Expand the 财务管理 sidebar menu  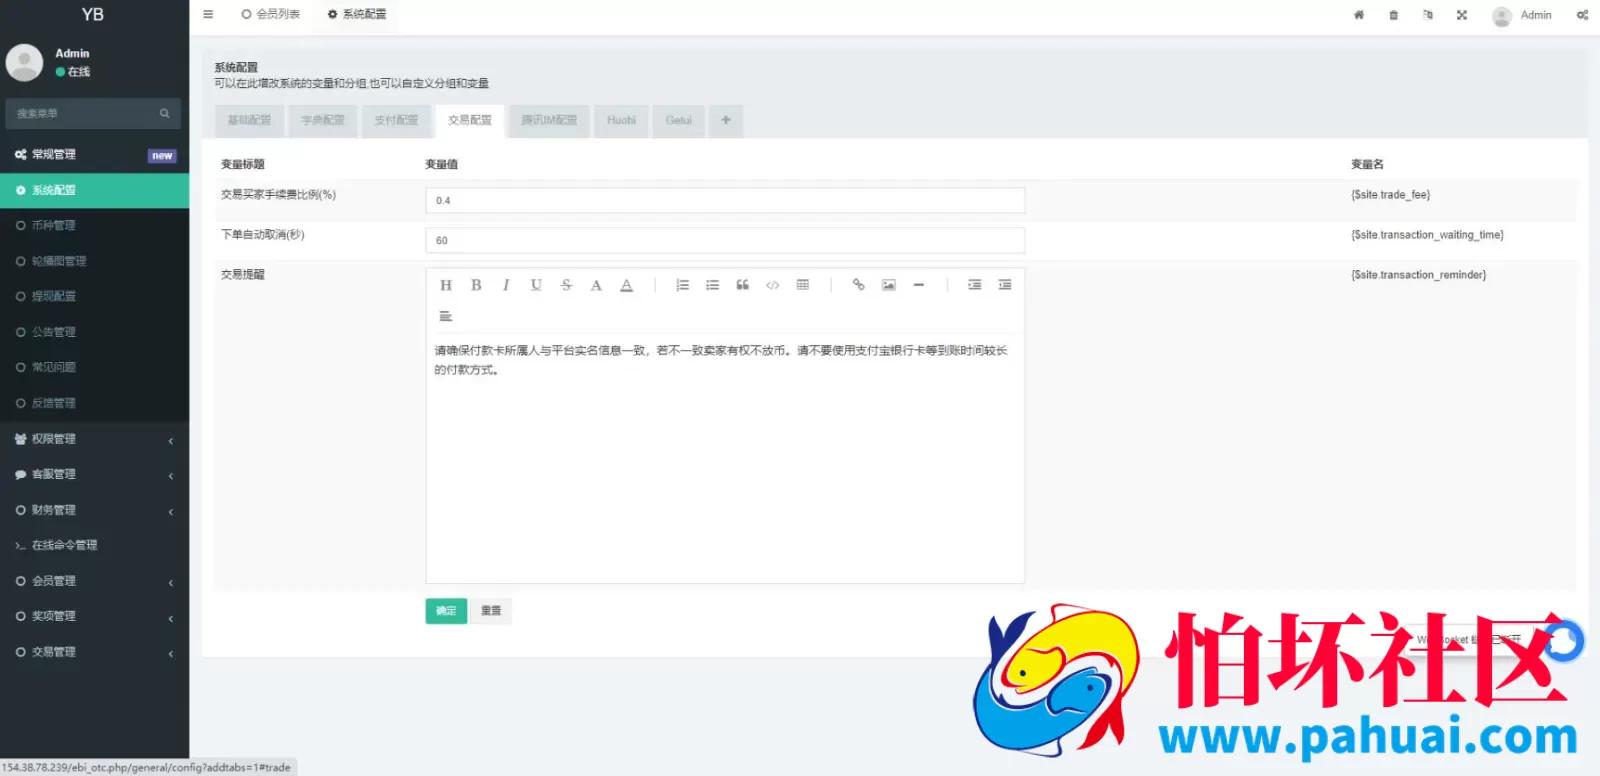(94, 510)
